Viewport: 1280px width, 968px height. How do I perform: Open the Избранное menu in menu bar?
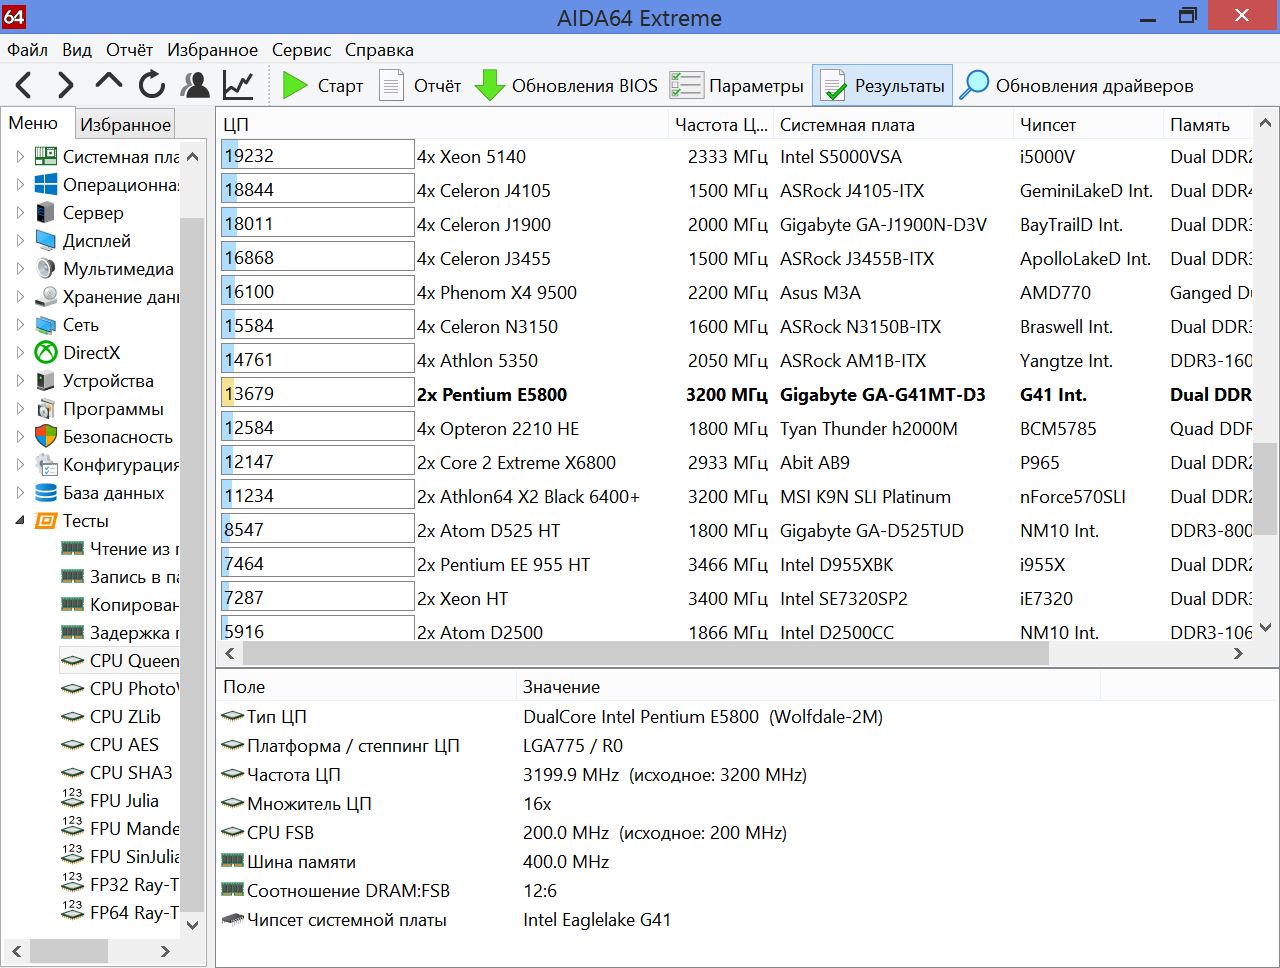pos(212,50)
